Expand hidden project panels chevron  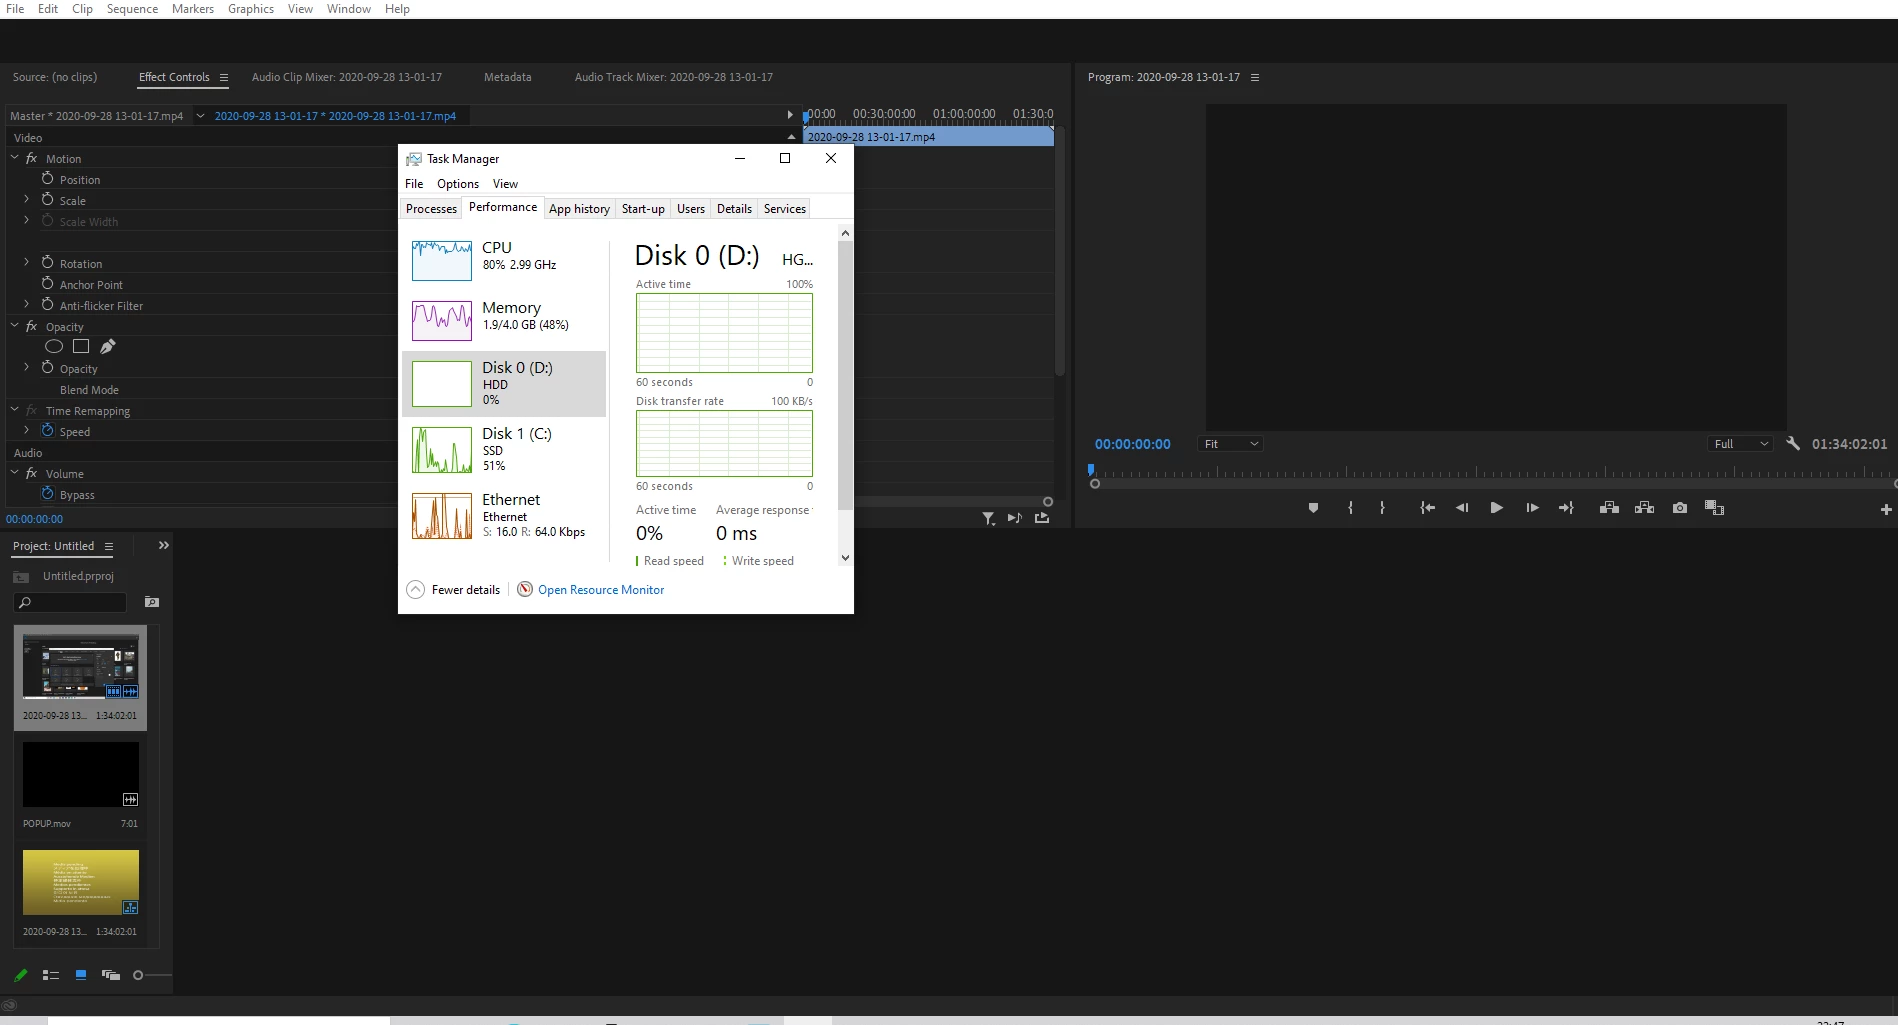click(164, 545)
